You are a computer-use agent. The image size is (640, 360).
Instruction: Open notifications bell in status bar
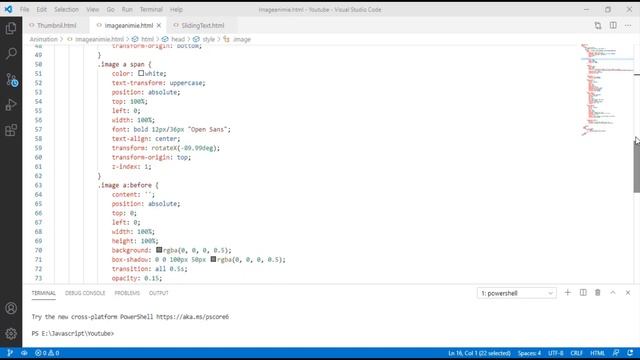630,353
